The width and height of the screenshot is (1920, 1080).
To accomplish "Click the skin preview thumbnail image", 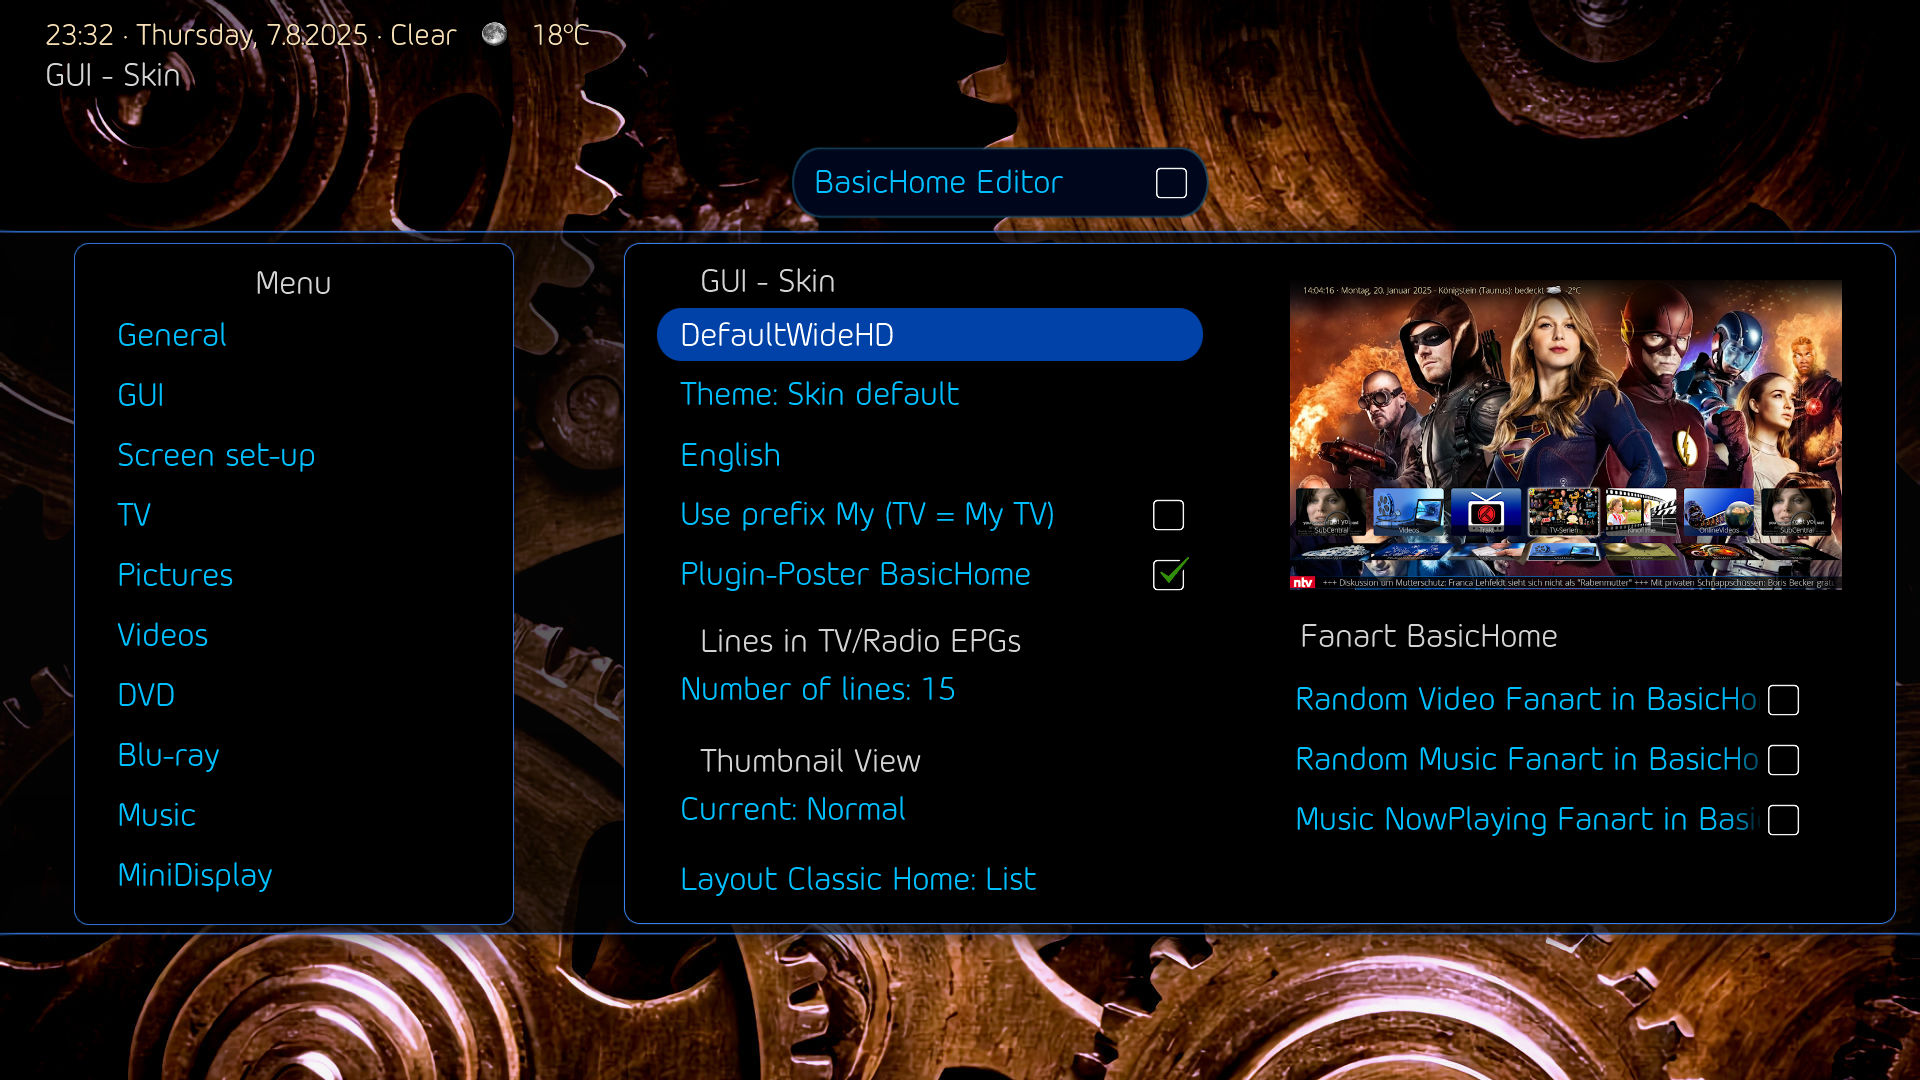I will (1565, 435).
